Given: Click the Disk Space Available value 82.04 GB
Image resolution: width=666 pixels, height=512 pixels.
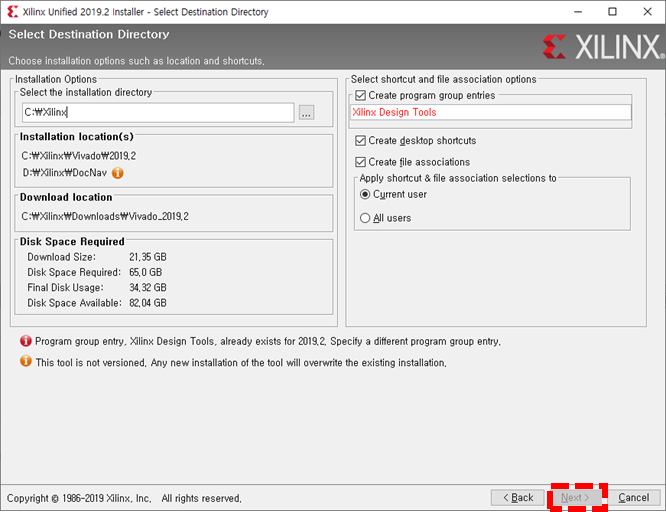Looking at the screenshot, I should pos(148,303).
